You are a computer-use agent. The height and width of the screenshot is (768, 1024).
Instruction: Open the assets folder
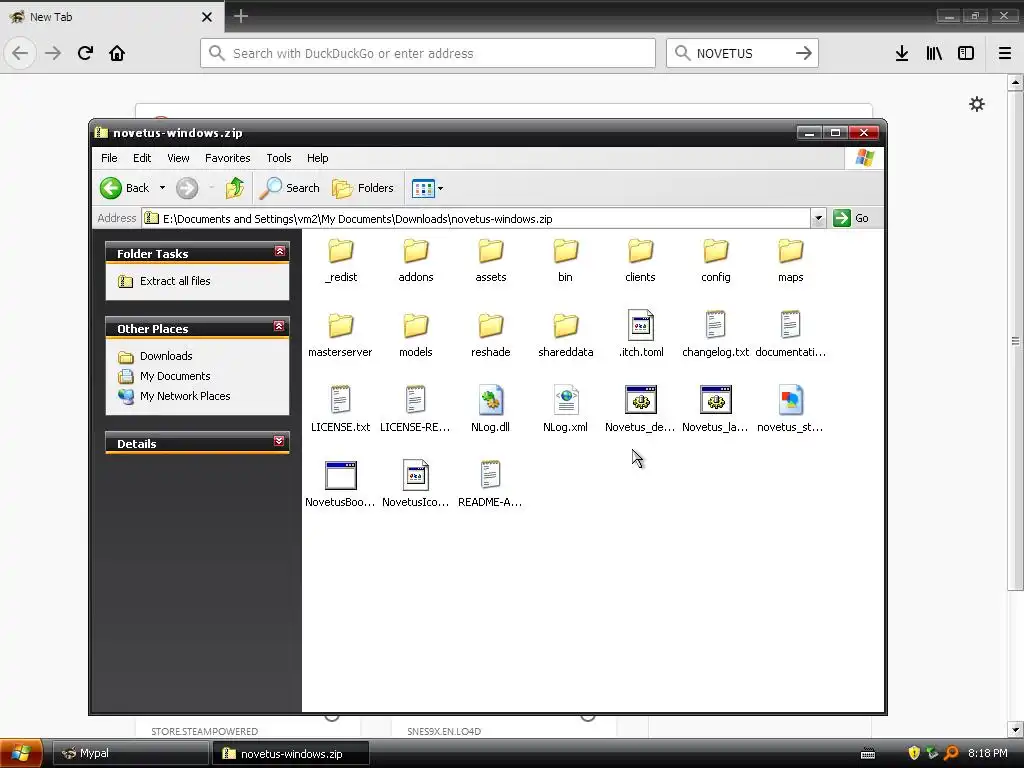(x=490, y=260)
